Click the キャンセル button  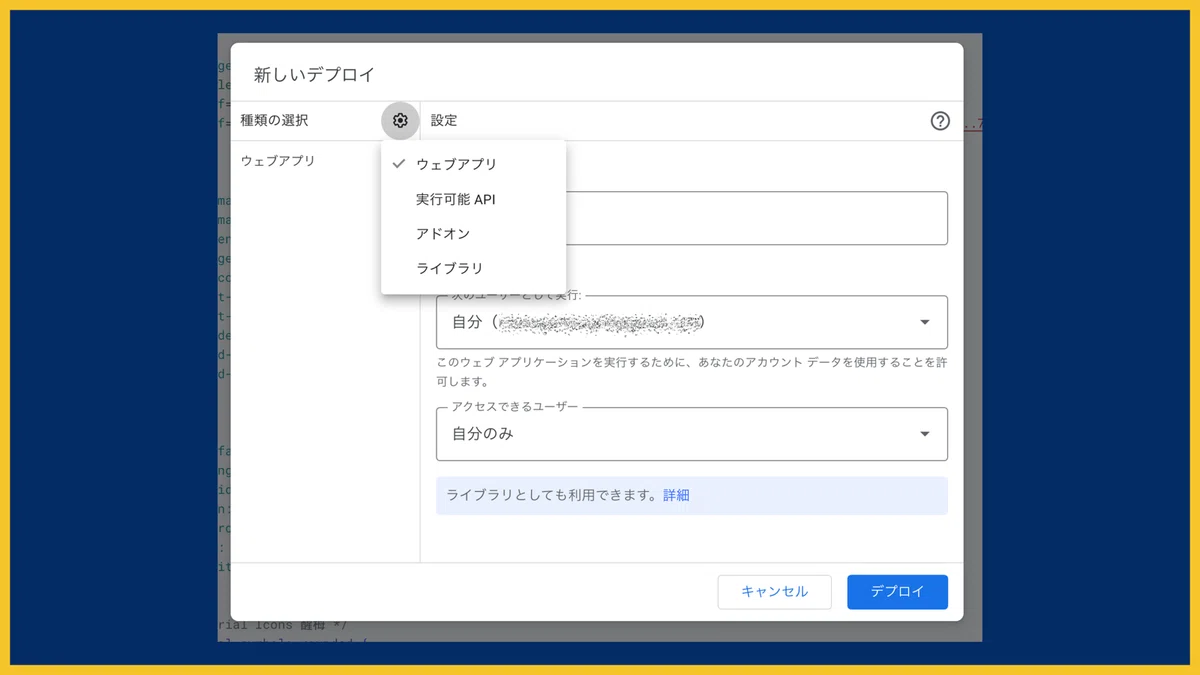[x=774, y=592]
